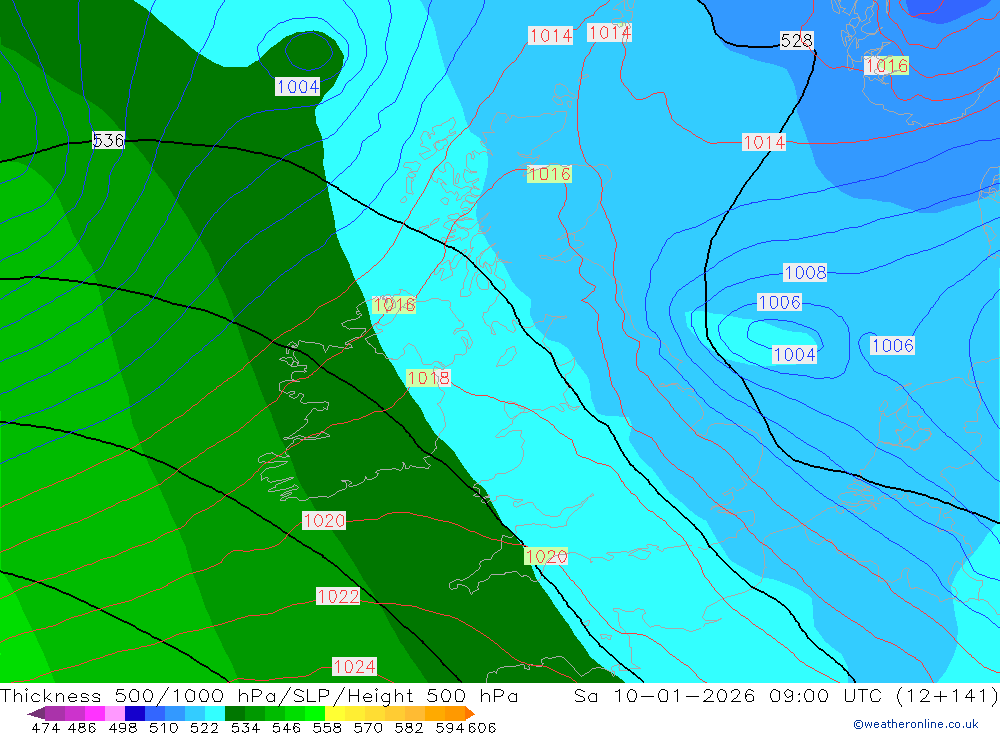The height and width of the screenshot is (733, 1000).
Task: Click the 1016 label just above the 1018 label
Action: click(x=394, y=305)
